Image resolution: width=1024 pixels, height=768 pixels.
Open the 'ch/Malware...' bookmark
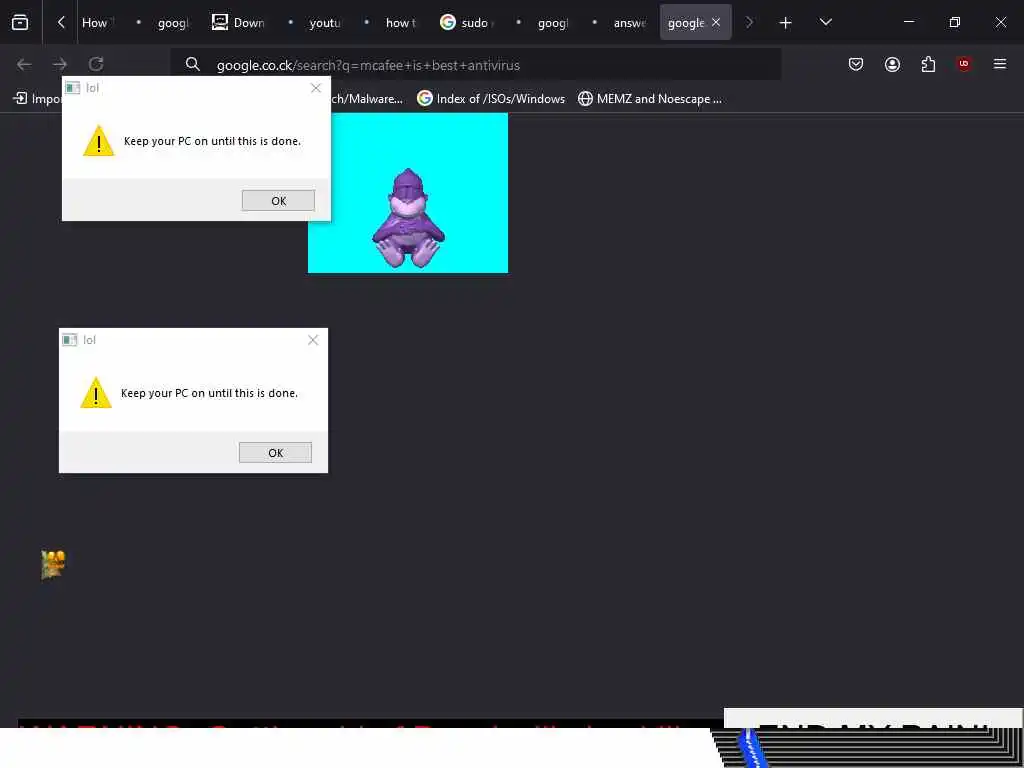coord(367,99)
